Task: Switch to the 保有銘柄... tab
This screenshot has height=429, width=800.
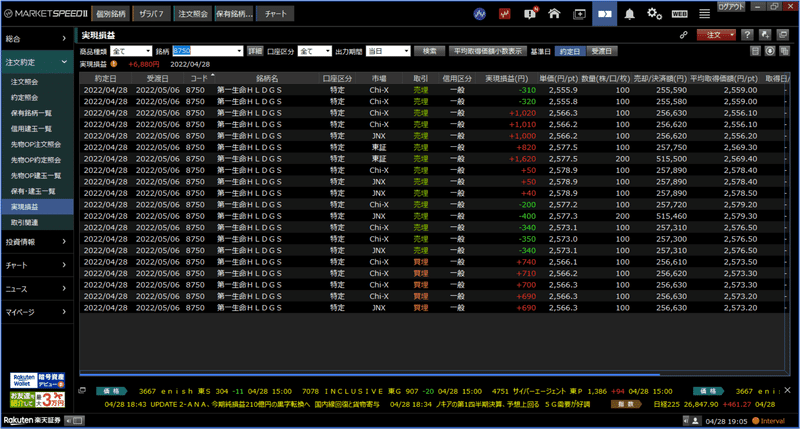Action: click(234, 14)
